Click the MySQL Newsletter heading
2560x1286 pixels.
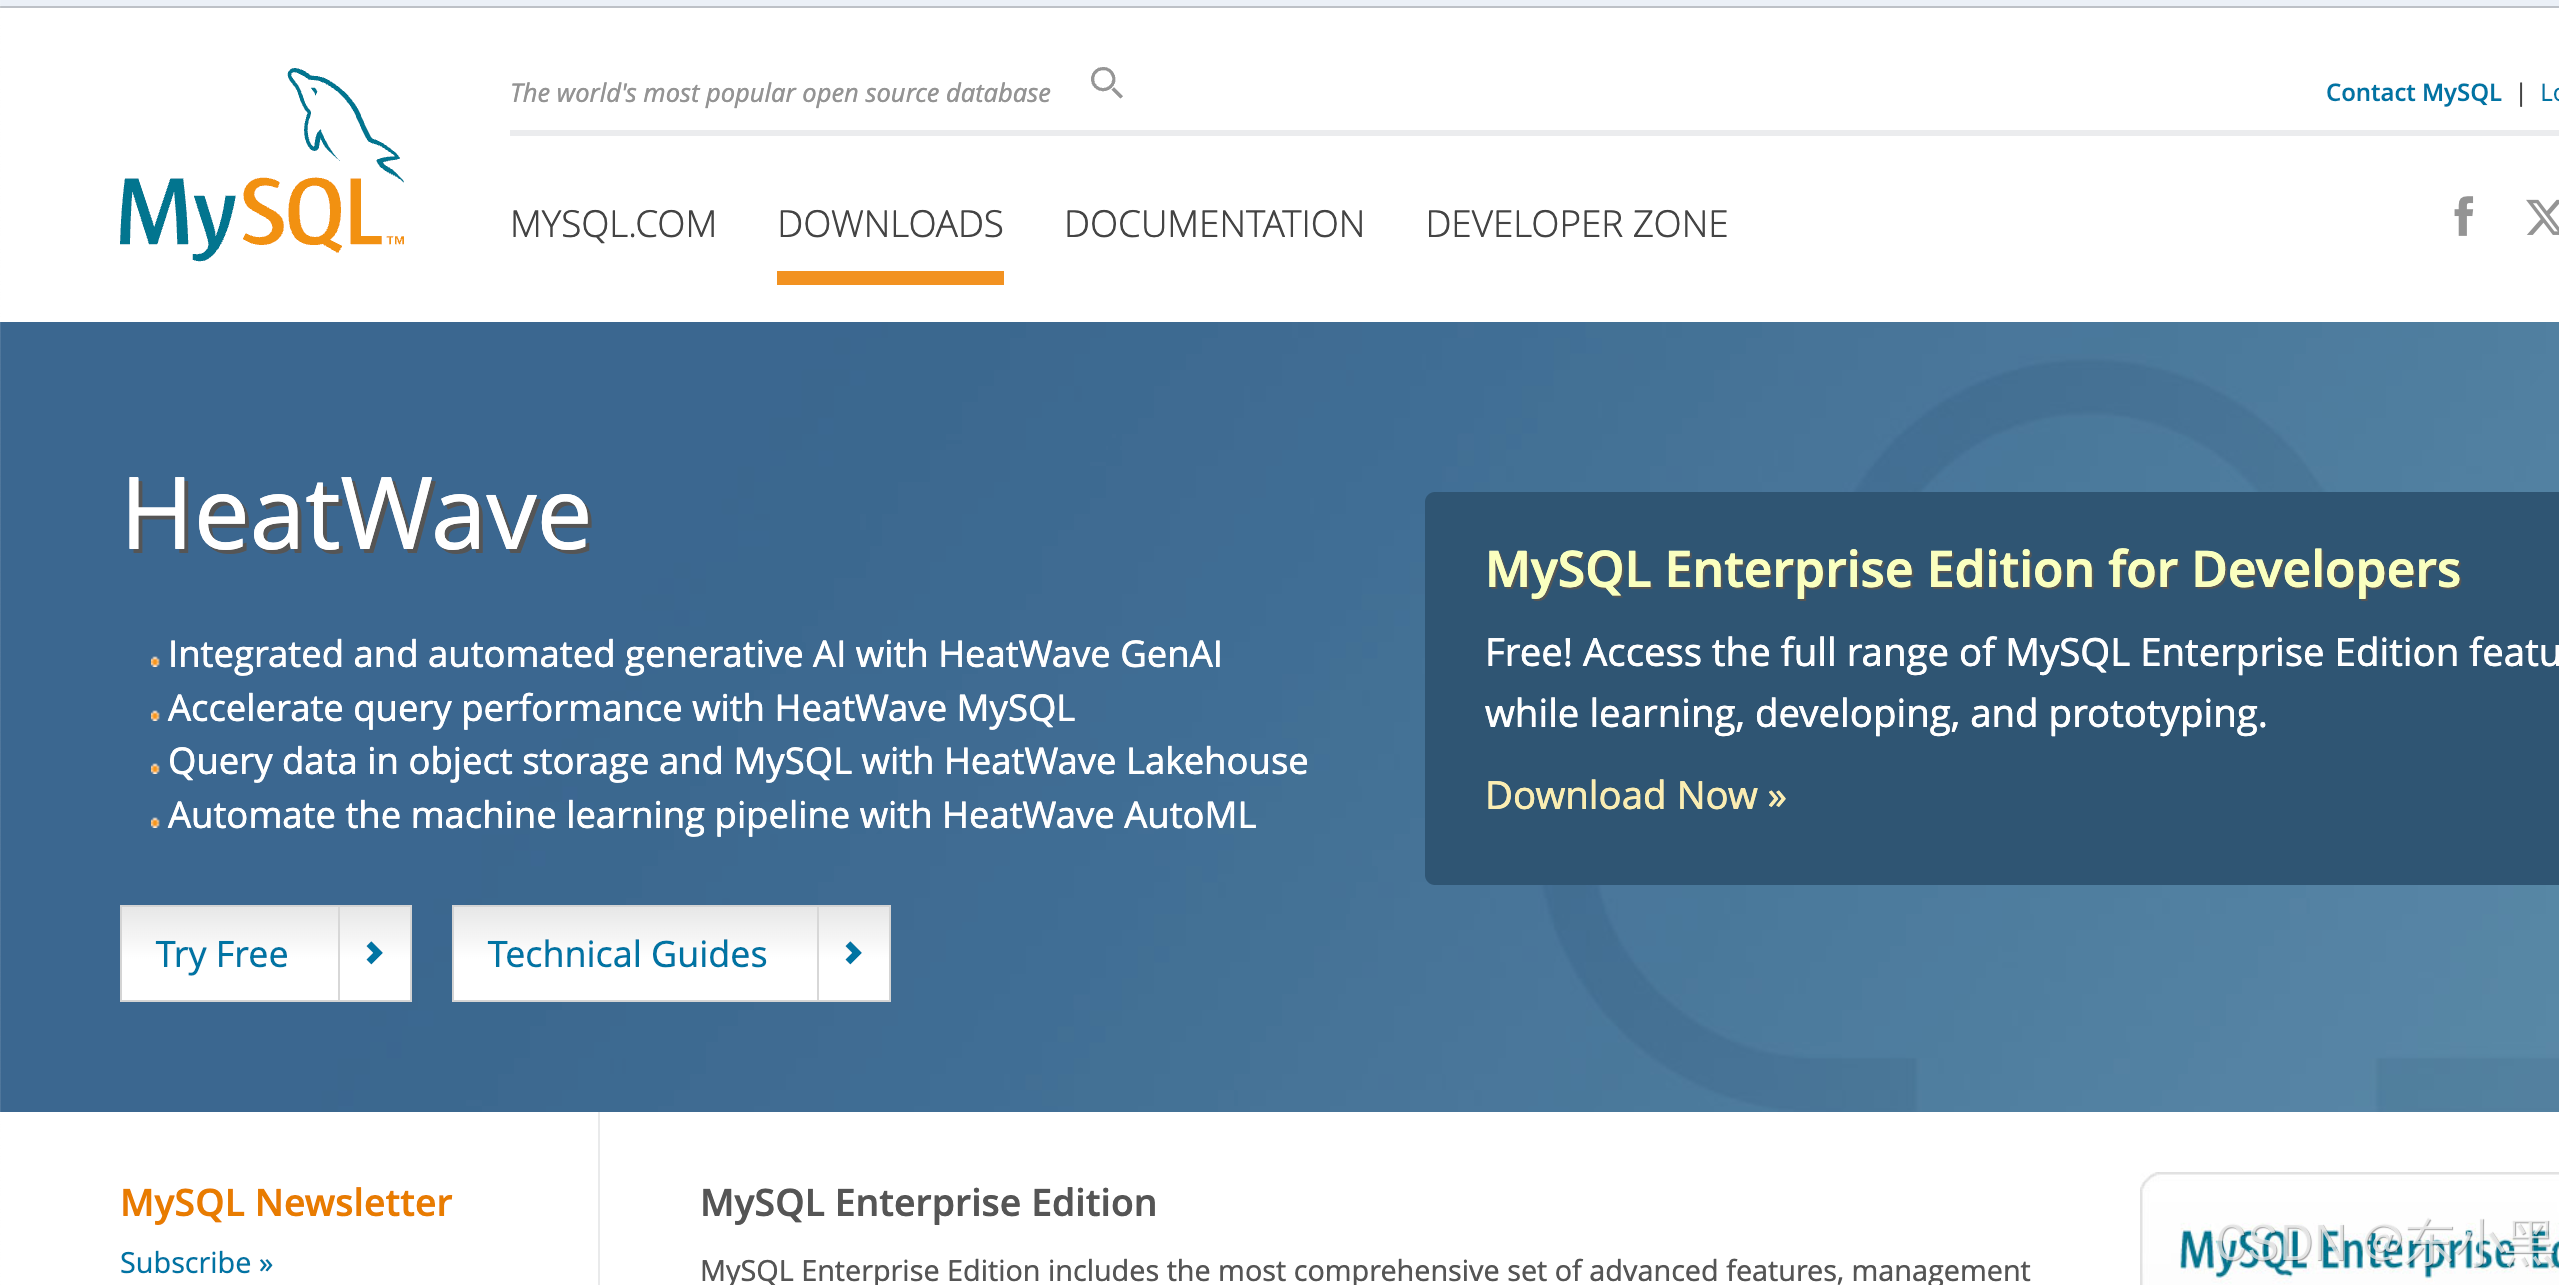coord(286,1202)
